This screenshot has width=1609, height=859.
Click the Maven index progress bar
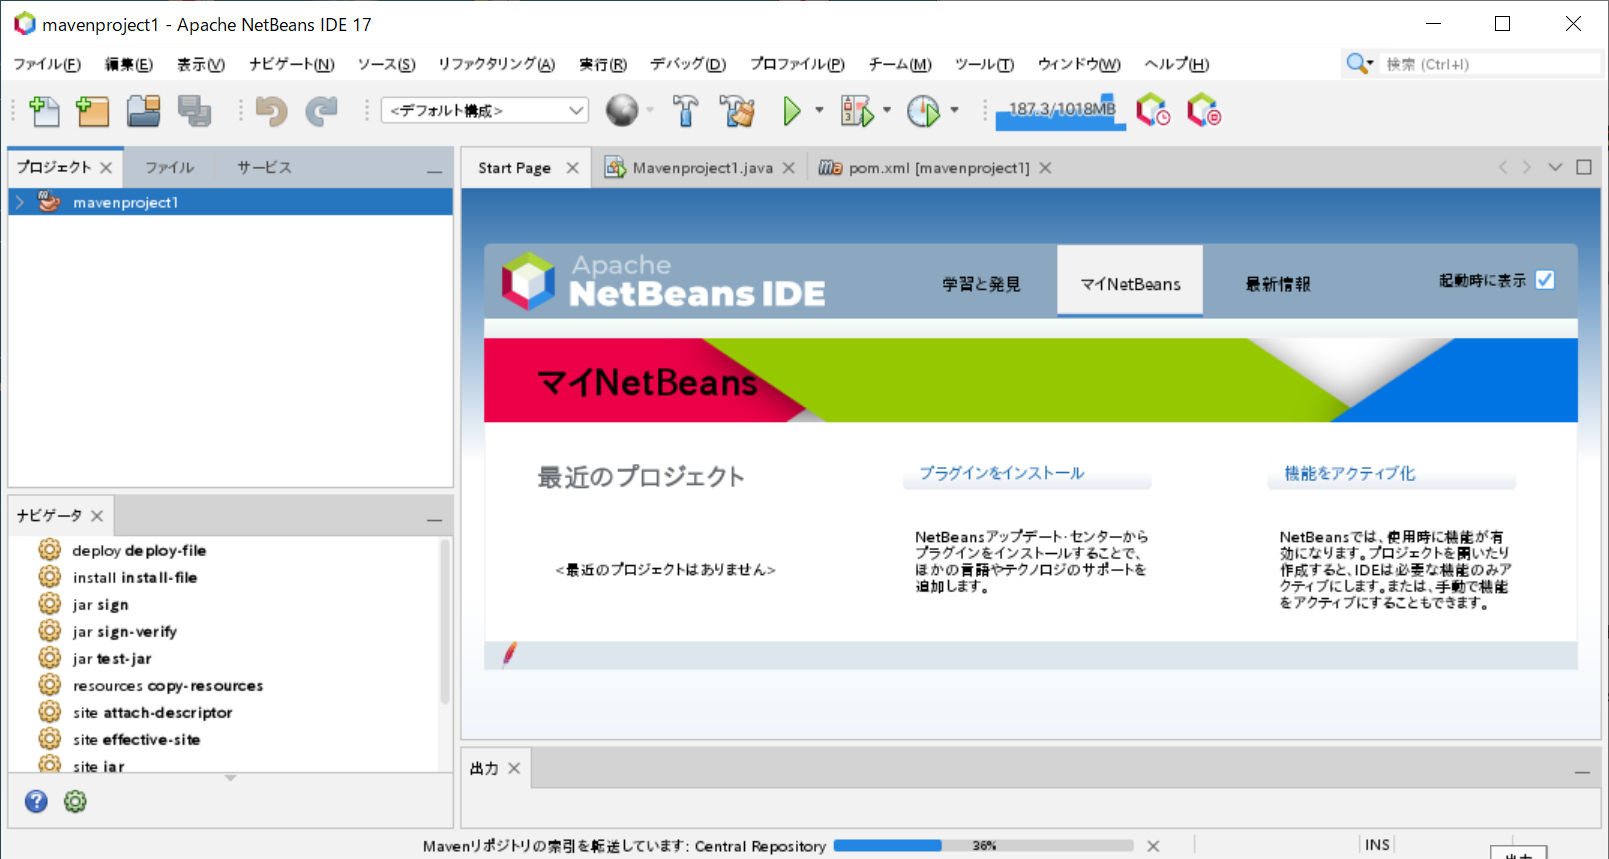point(983,846)
